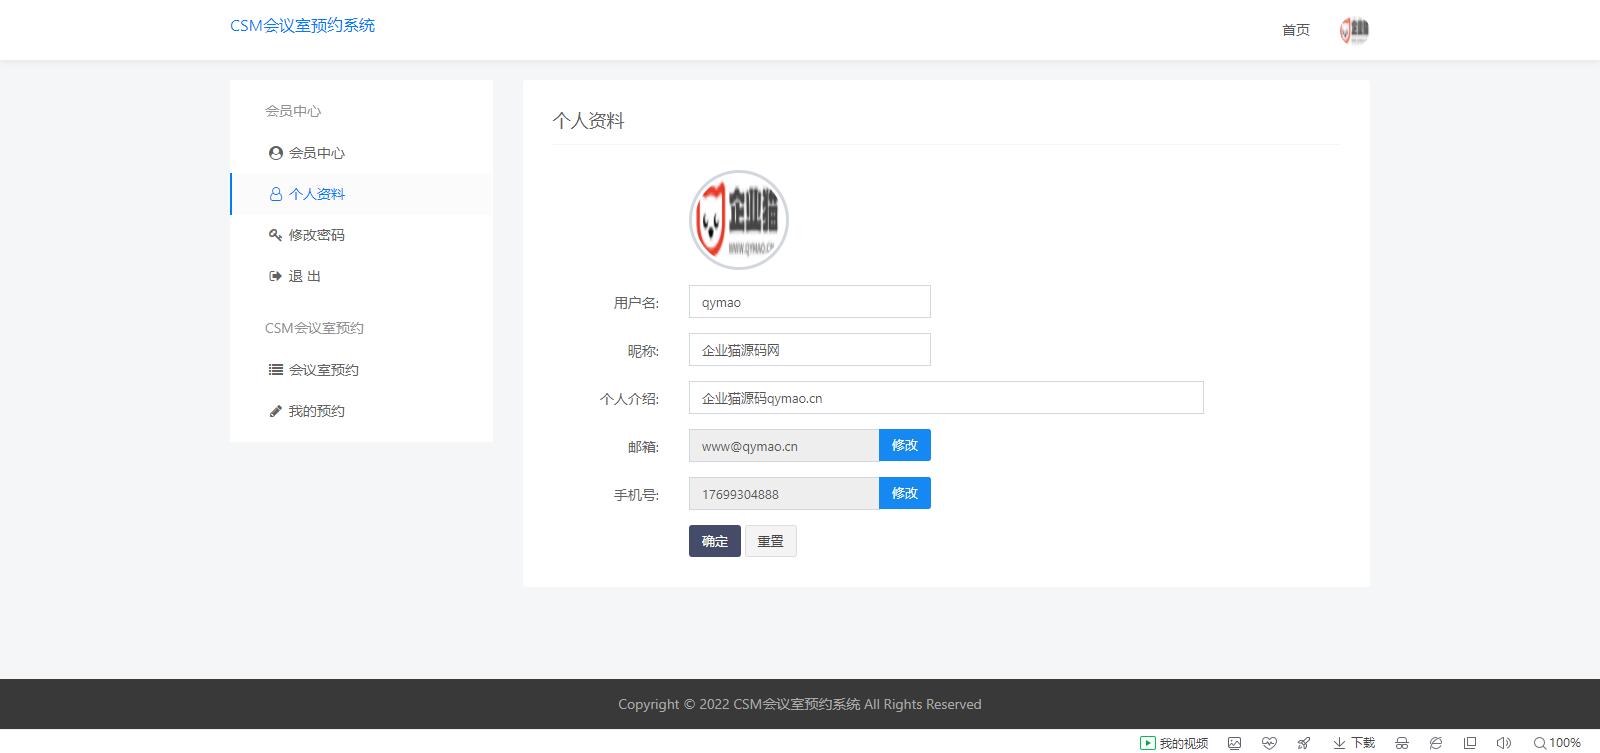Image resolution: width=1600 pixels, height=753 pixels.
Task: Go to 修改密码 in the sidebar
Action: [361, 235]
